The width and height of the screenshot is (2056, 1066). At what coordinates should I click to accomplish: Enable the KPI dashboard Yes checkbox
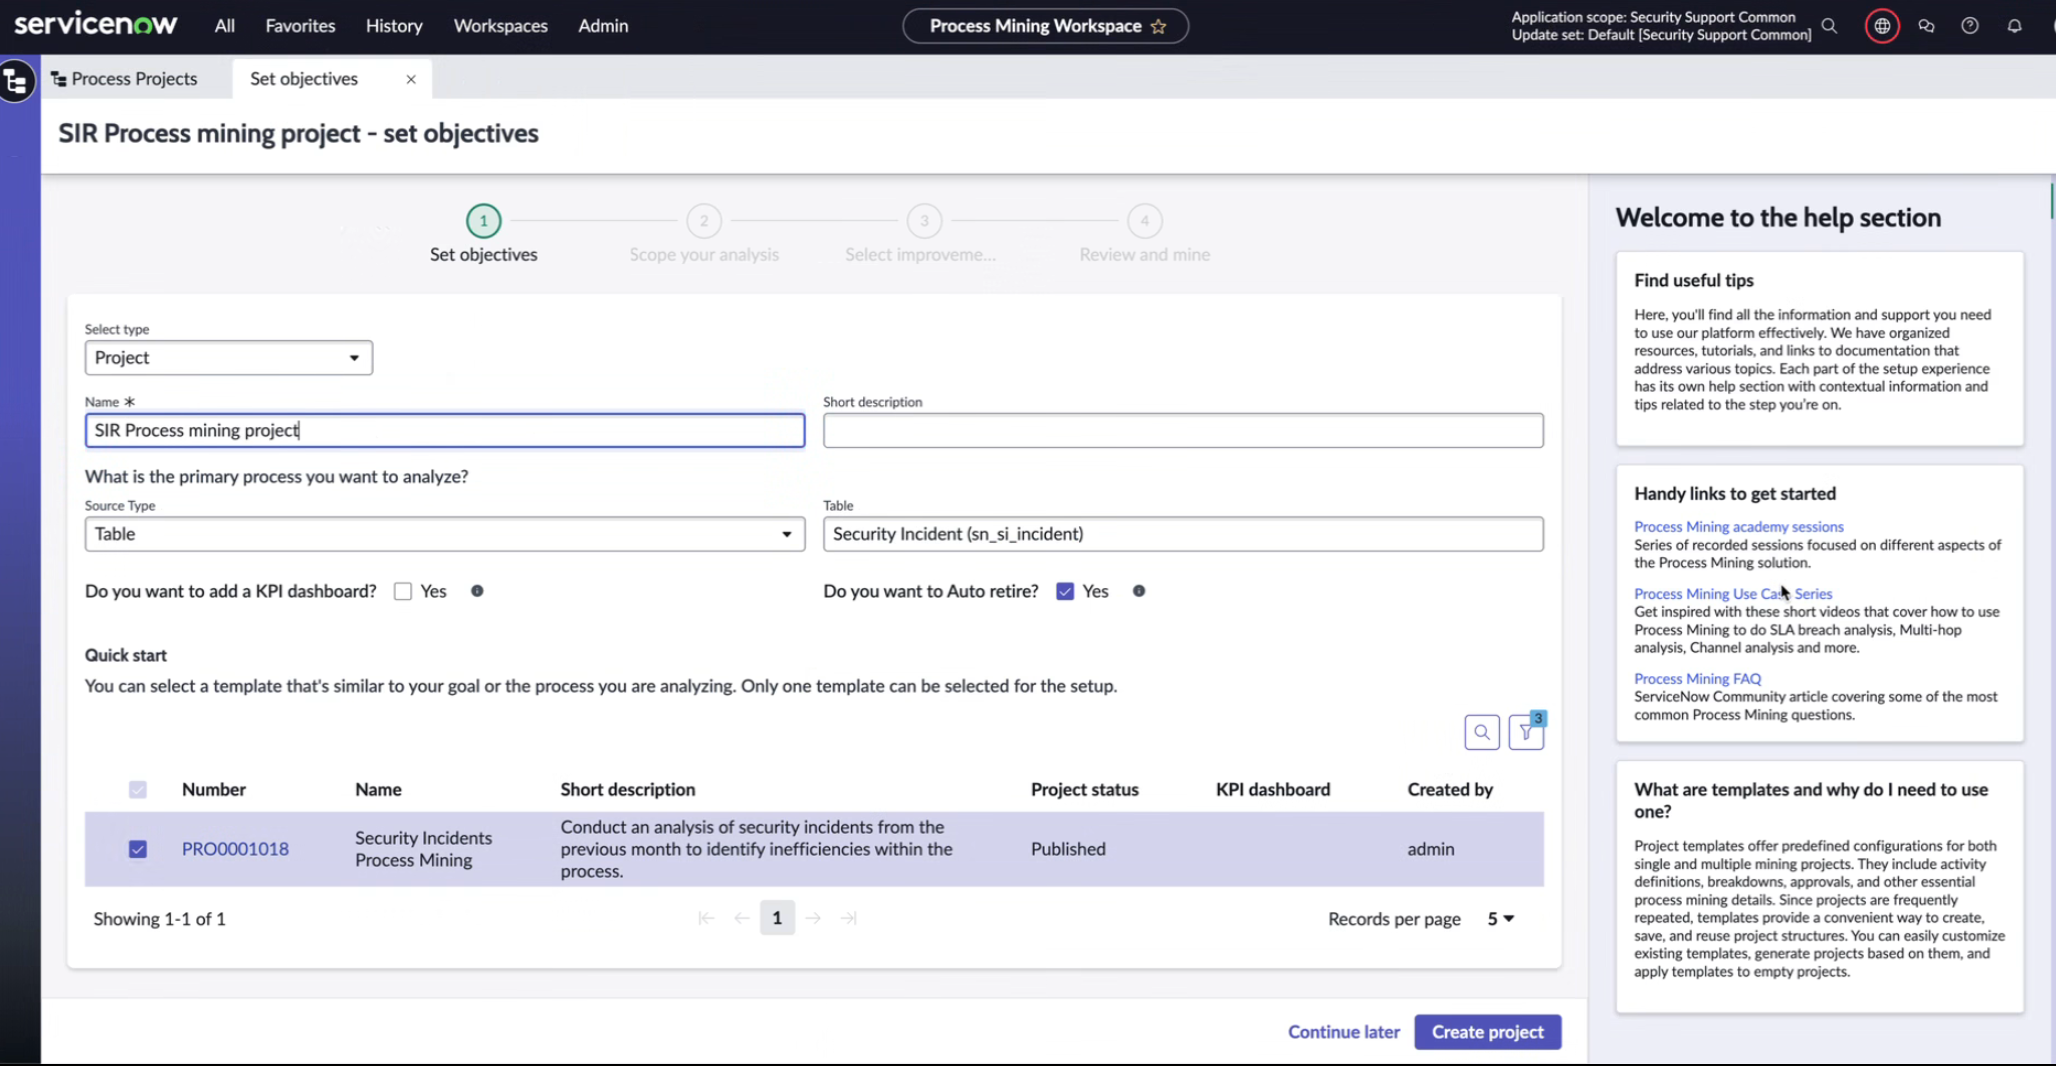click(403, 591)
